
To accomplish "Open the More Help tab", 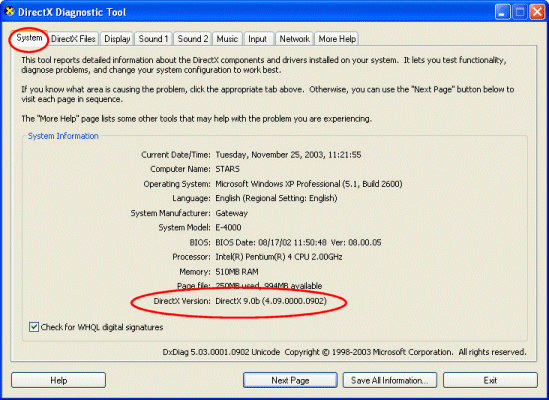I will [337, 39].
